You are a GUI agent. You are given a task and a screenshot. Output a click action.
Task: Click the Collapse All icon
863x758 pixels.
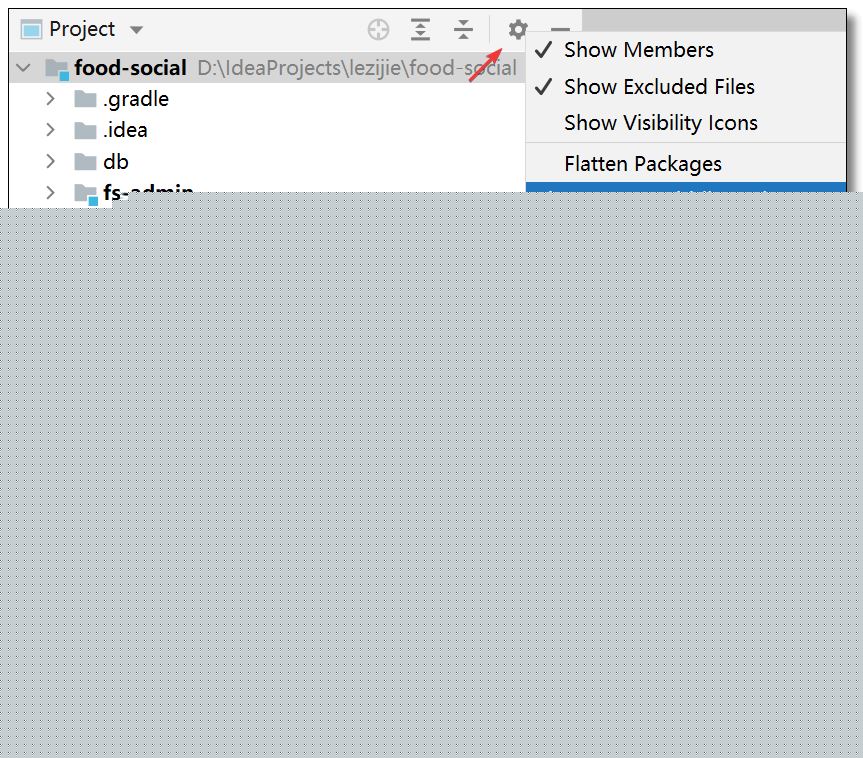click(463, 30)
